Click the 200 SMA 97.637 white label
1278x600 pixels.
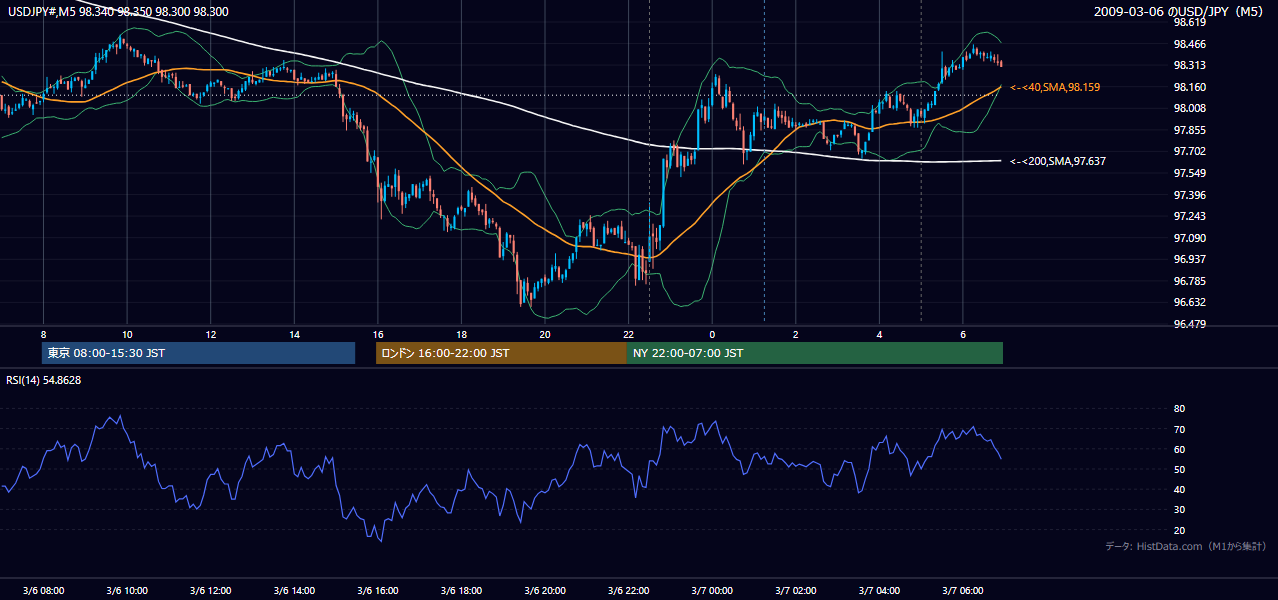pyautogui.click(x=1058, y=161)
